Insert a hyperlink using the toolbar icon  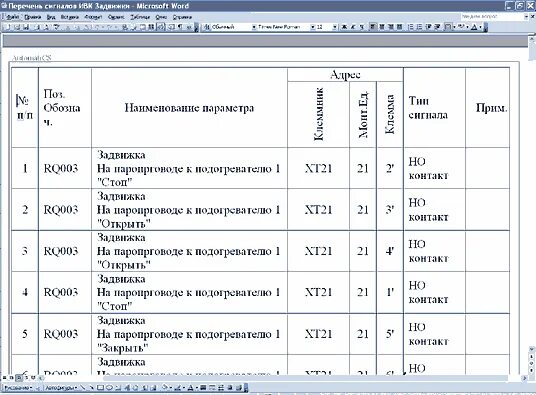(125, 27)
